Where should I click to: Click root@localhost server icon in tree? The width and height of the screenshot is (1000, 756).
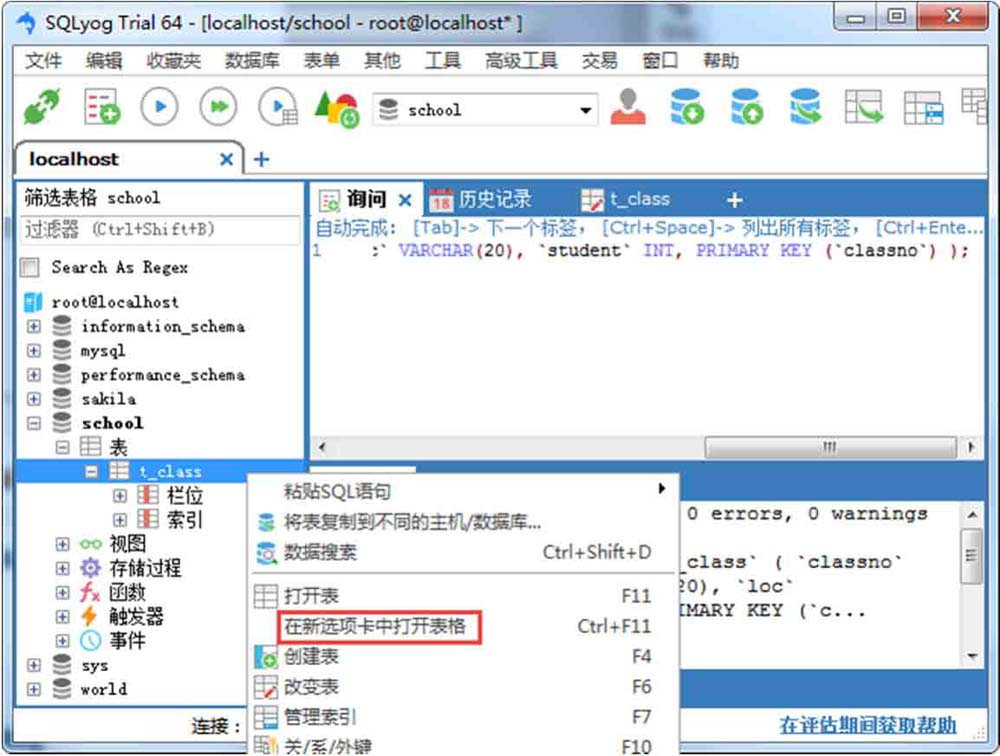(x=33, y=302)
